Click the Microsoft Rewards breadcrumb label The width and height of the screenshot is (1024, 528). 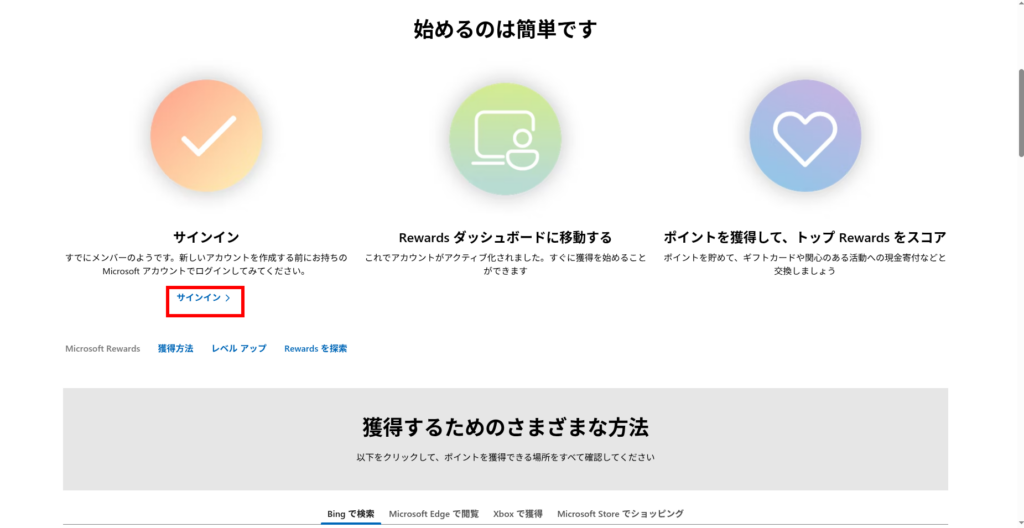tap(103, 349)
